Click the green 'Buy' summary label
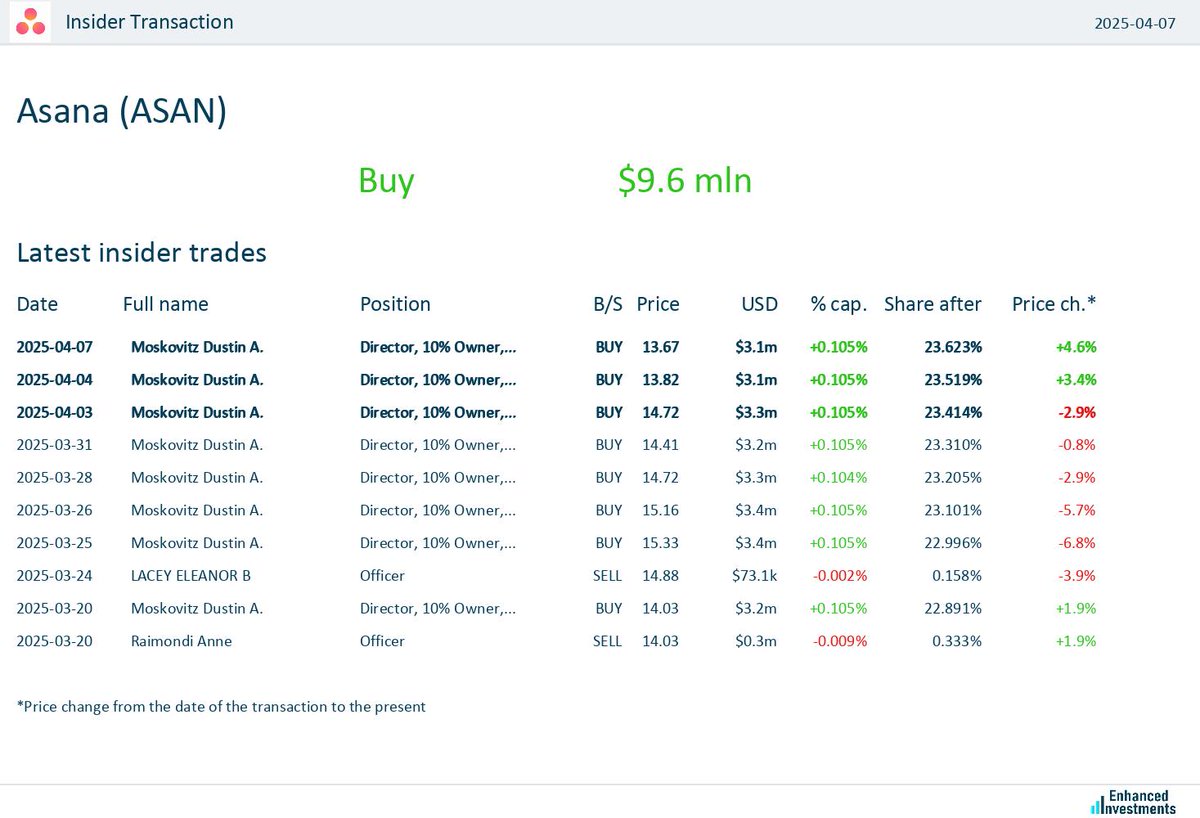1200x818 pixels. (386, 181)
